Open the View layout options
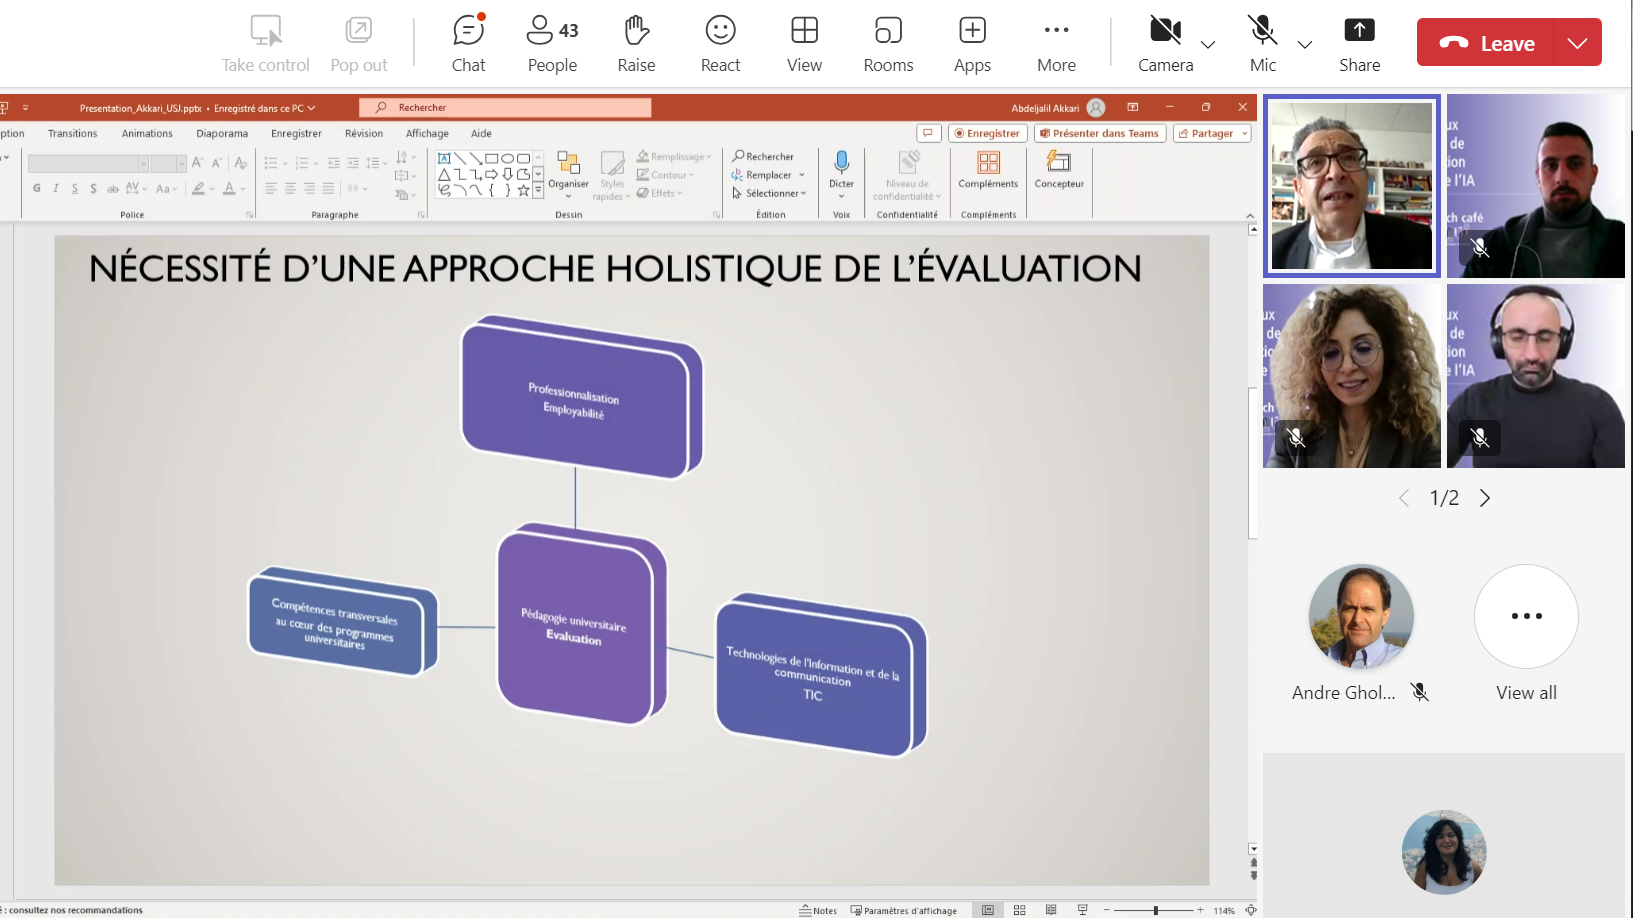Screen dimensions: 1635x918 point(804,44)
